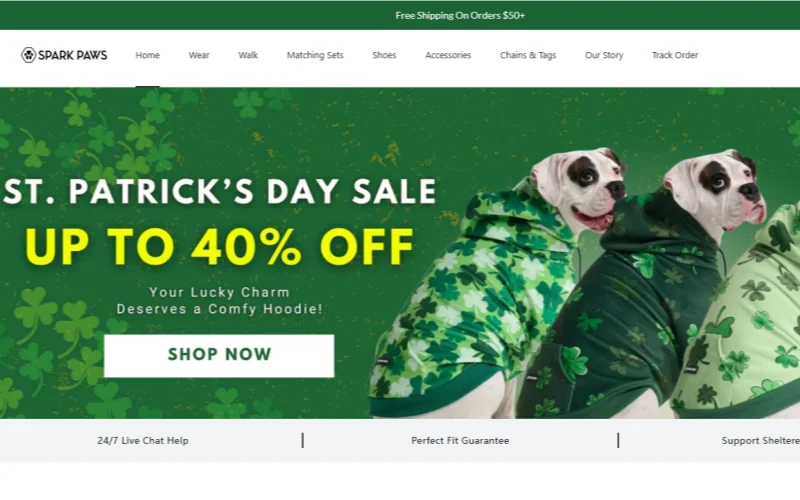Open the Home menu item

coord(147,55)
